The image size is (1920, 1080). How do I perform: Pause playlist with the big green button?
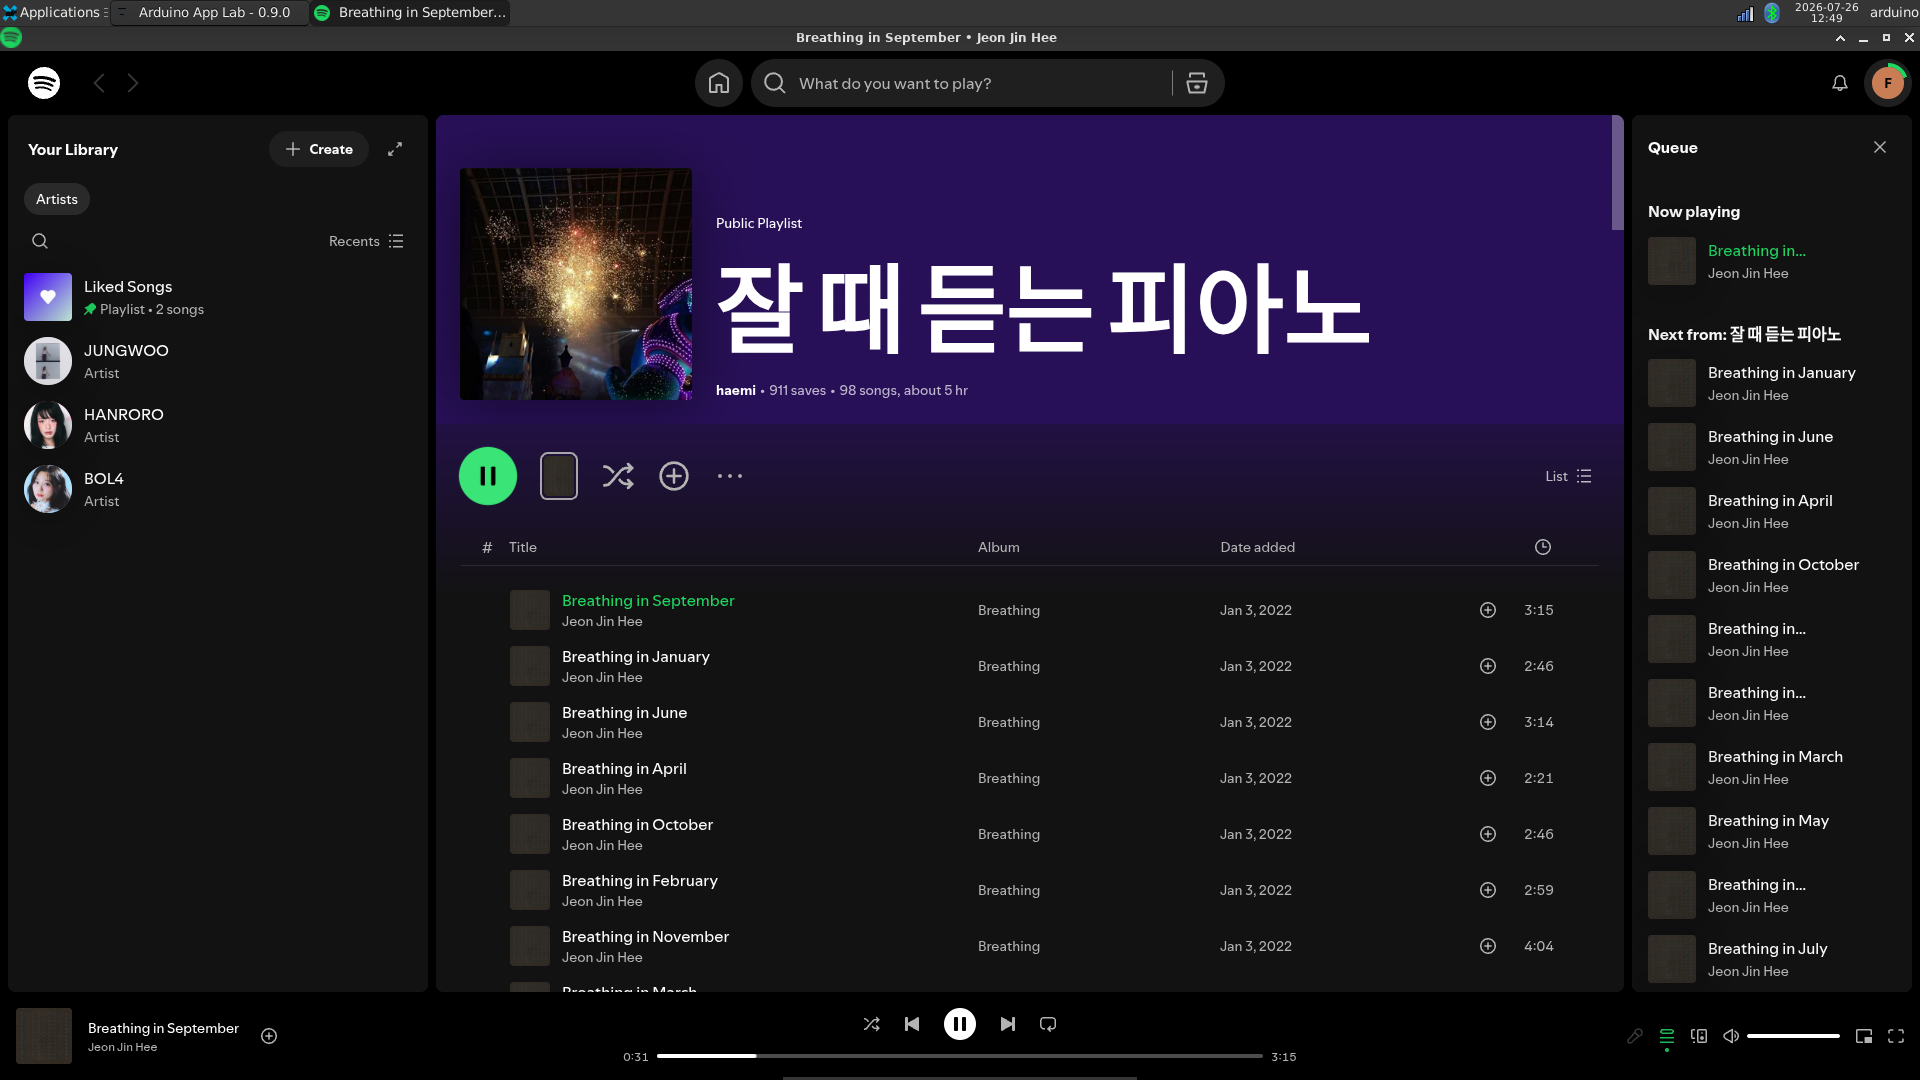[488, 476]
